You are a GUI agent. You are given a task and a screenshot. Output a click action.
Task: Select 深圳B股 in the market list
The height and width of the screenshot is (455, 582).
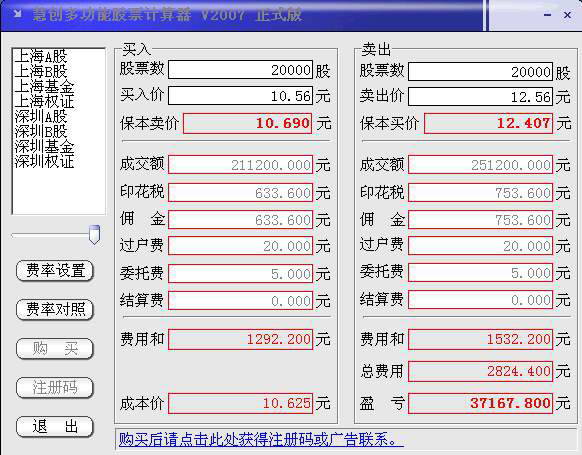point(41,131)
